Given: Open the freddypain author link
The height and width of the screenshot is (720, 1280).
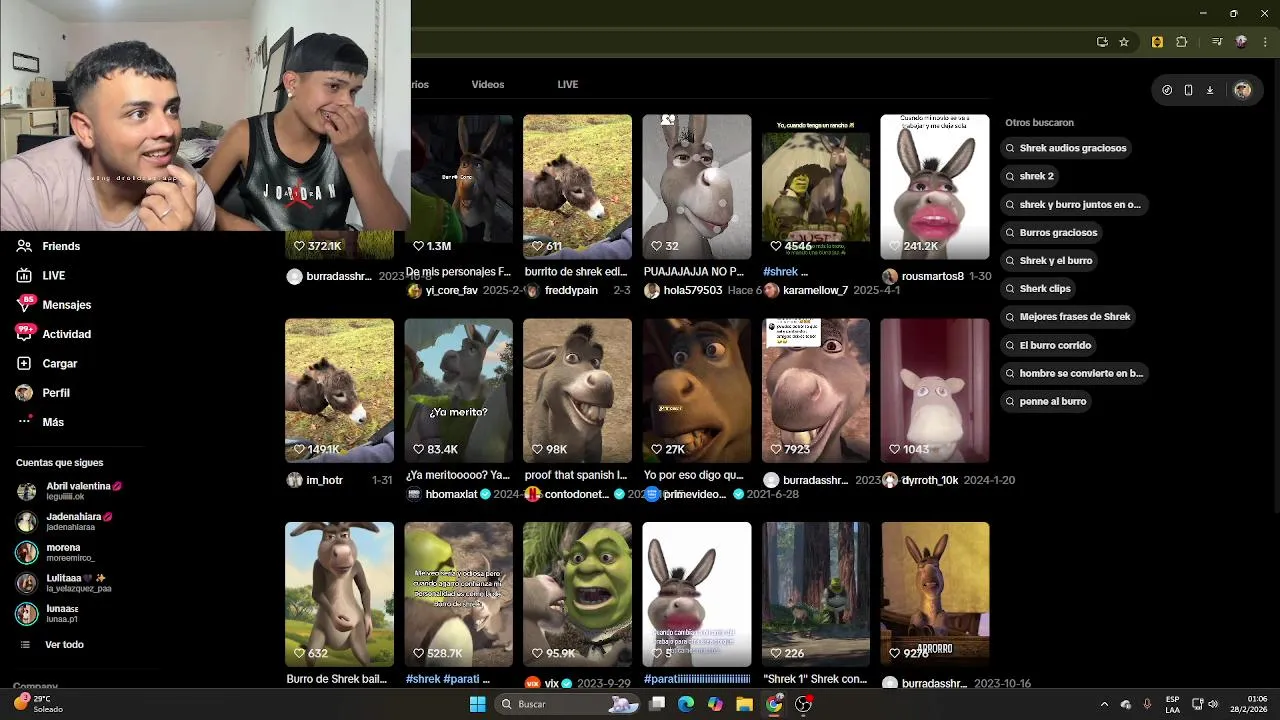Looking at the screenshot, I should coord(571,290).
